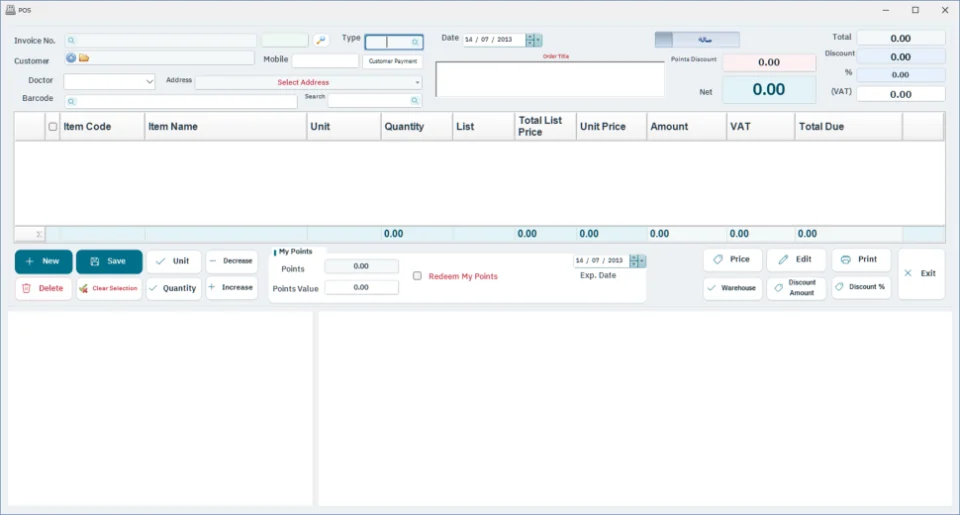Click the Invoice No. input field
This screenshot has height=515, width=960.
(x=161, y=40)
